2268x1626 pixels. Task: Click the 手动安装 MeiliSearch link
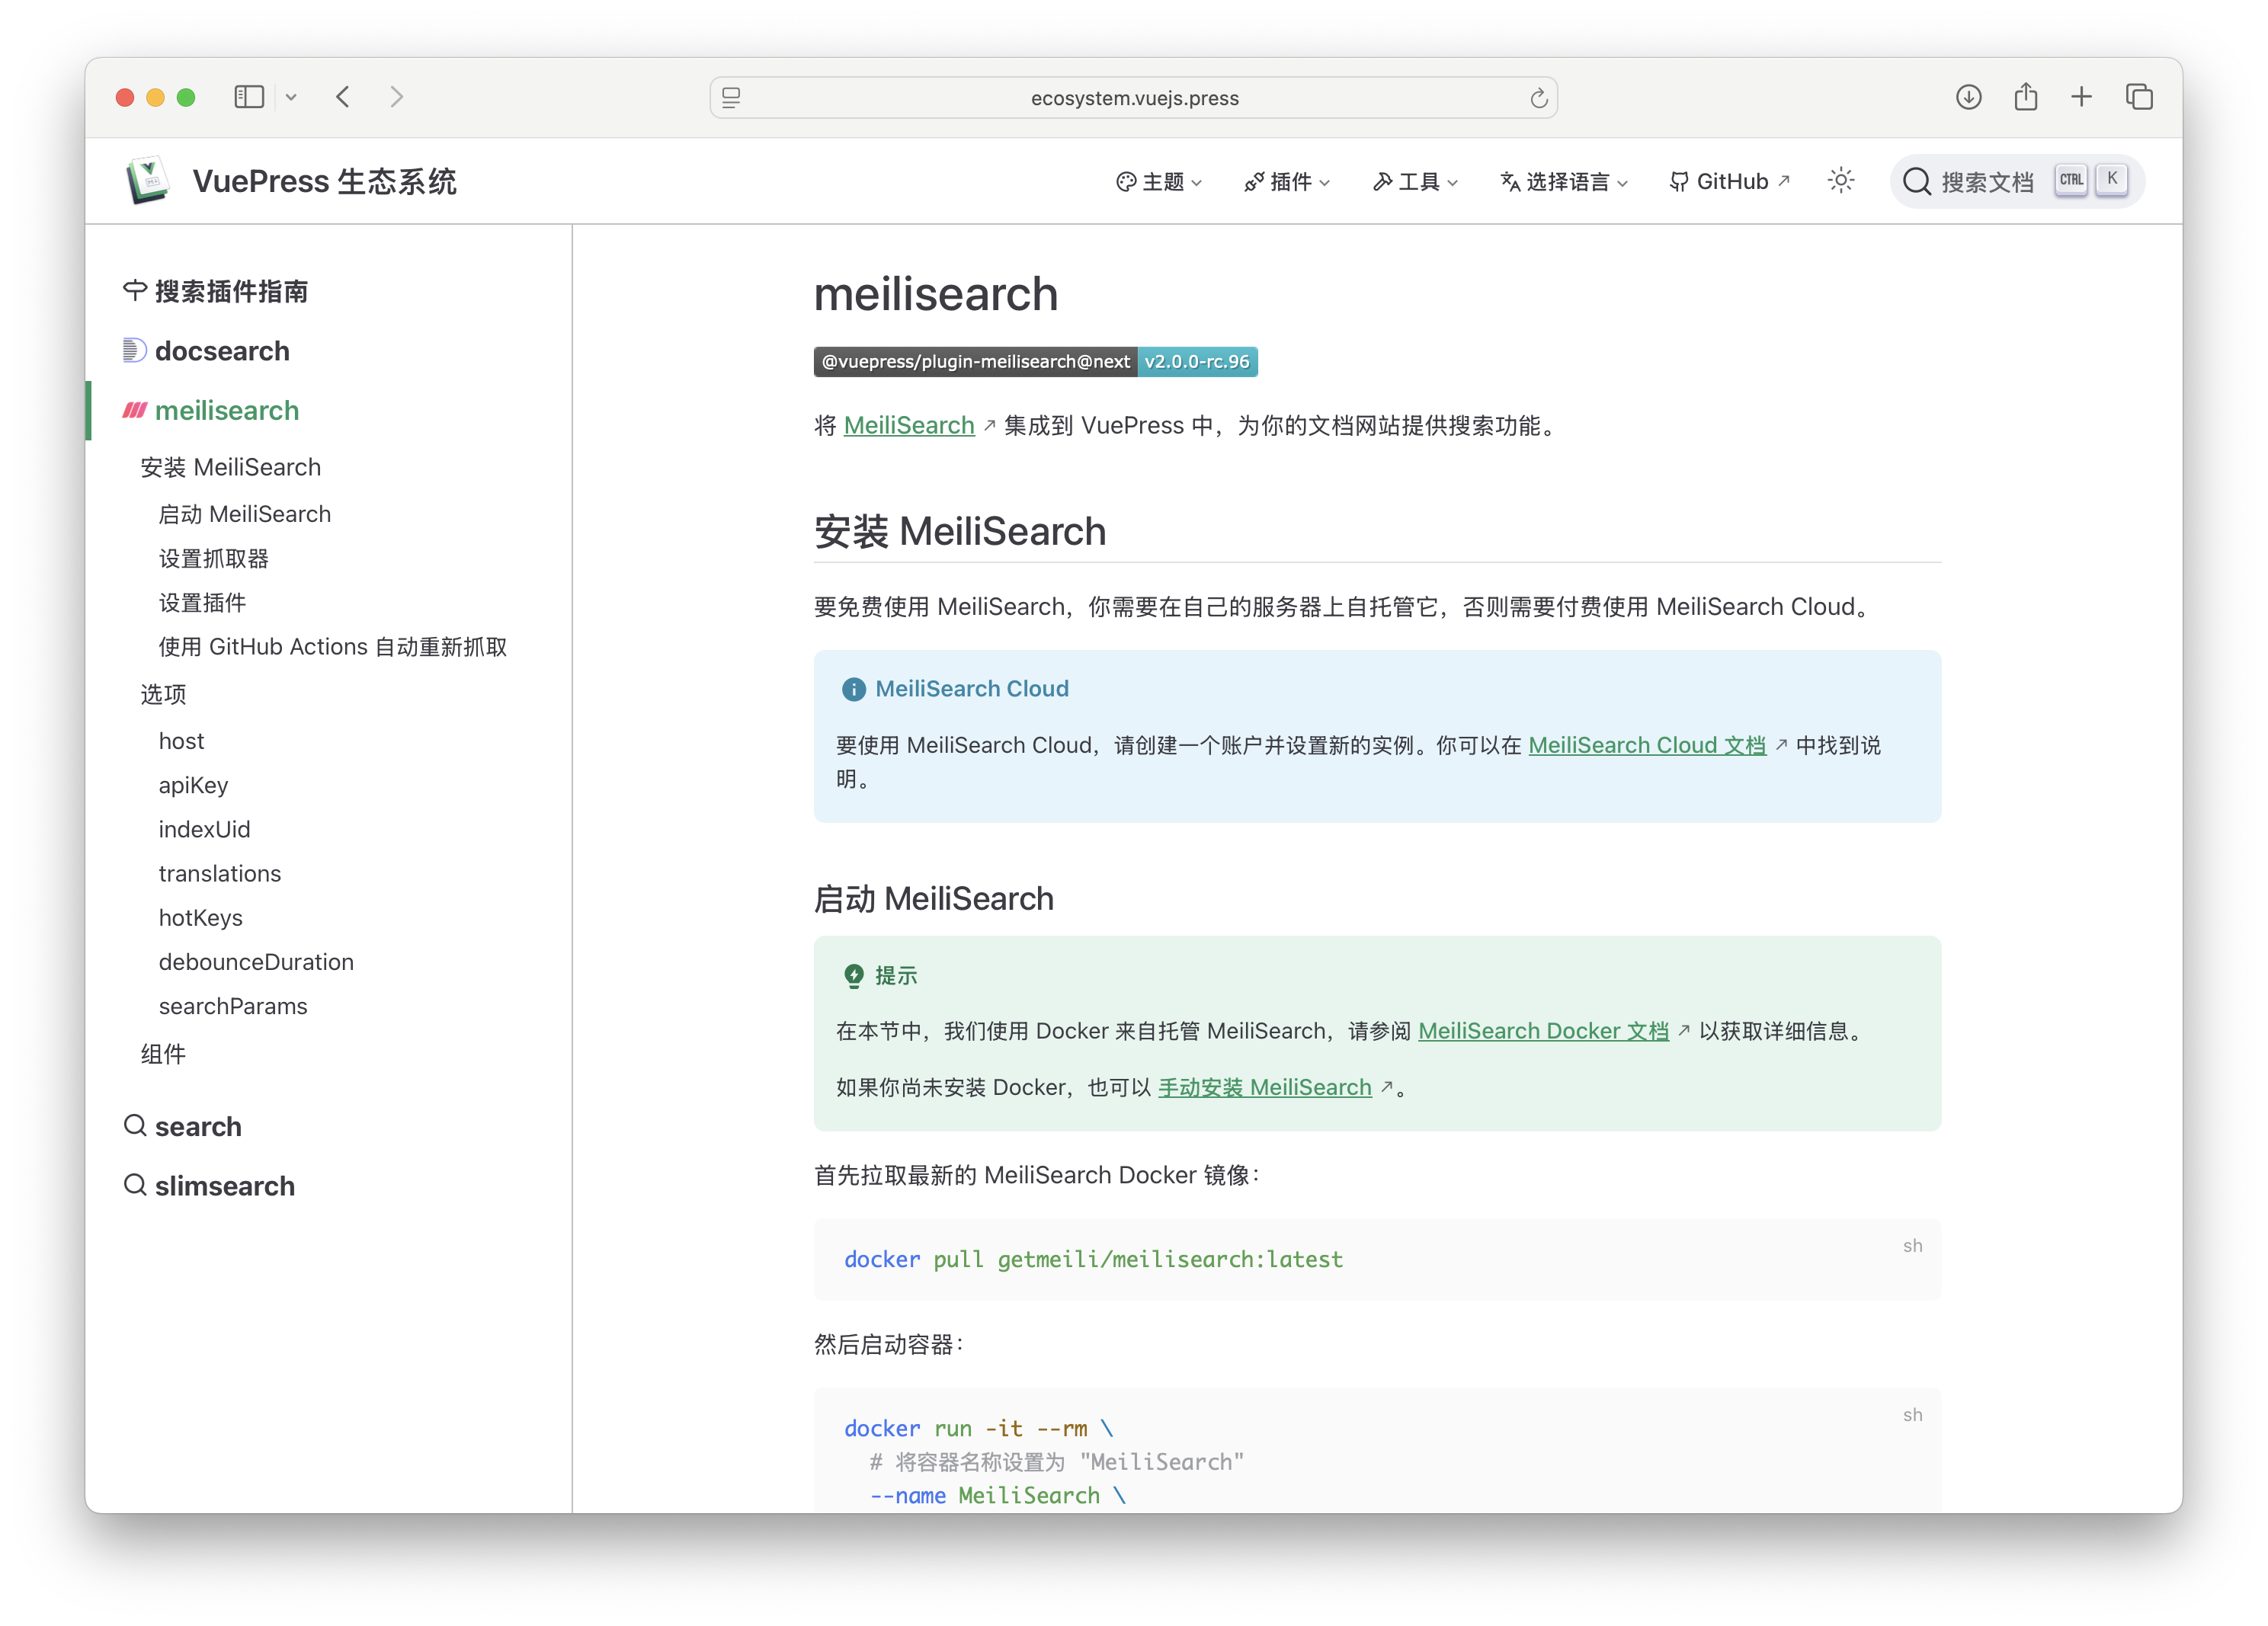point(1264,1087)
